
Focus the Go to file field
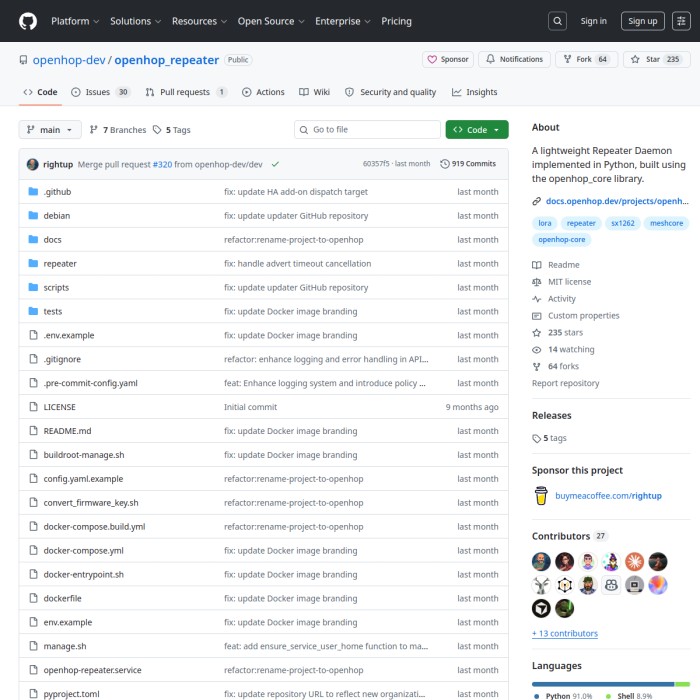(367, 129)
